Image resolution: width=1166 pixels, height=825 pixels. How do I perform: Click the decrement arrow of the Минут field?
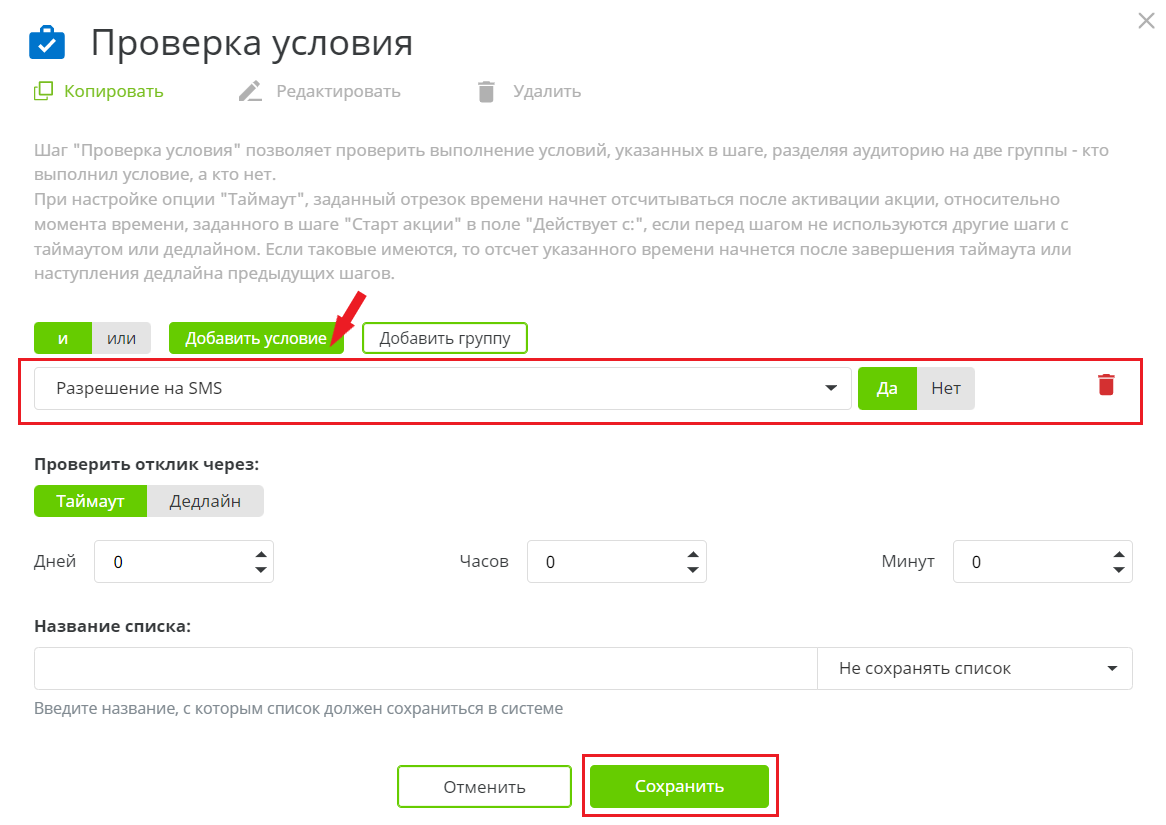(x=1118, y=569)
